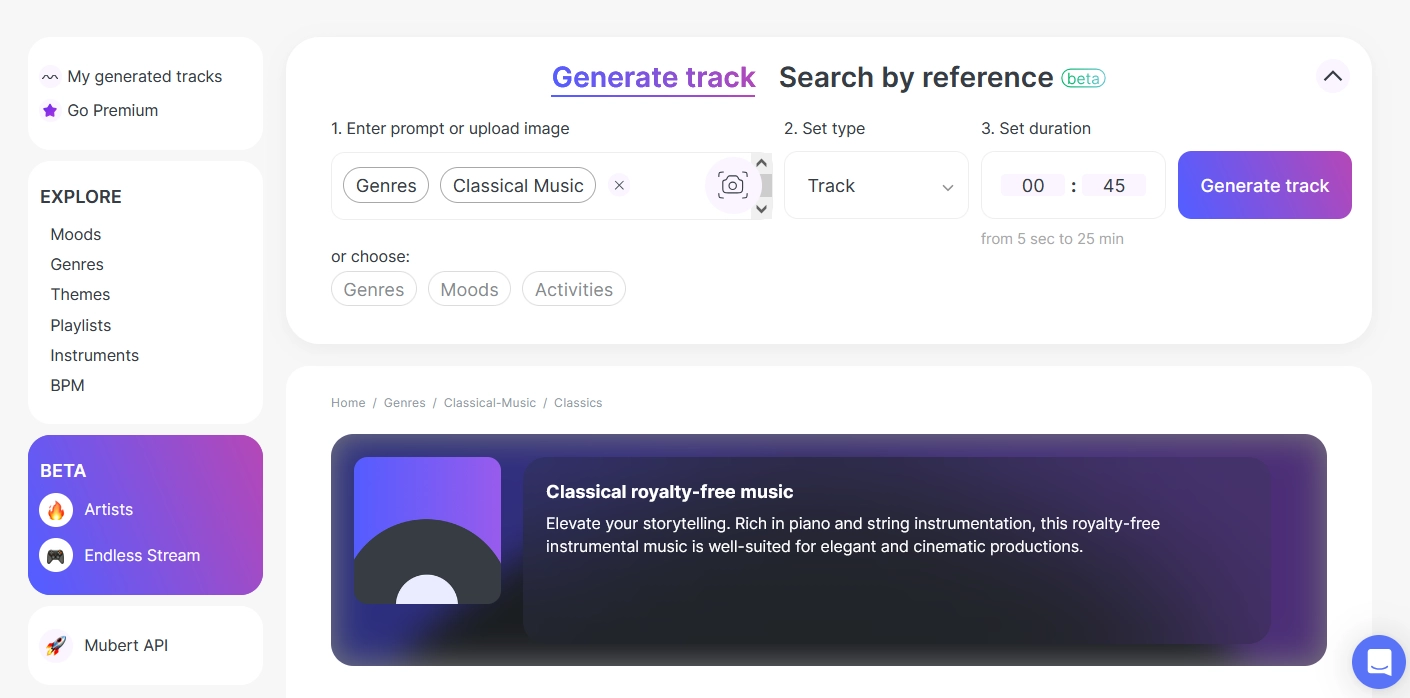Open the BPM page from the sidebar
Screen dimensions: 1410x698
coord(67,385)
